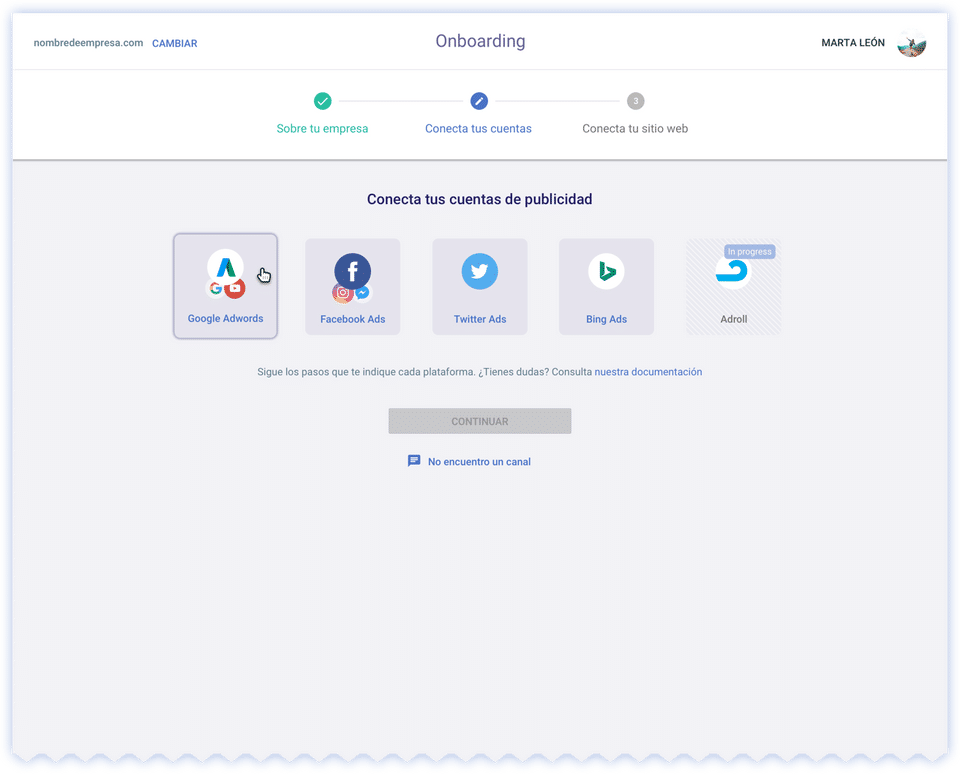The height and width of the screenshot is (774, 960).
Task: Click the blue pencil step icon
Action: 479,101
